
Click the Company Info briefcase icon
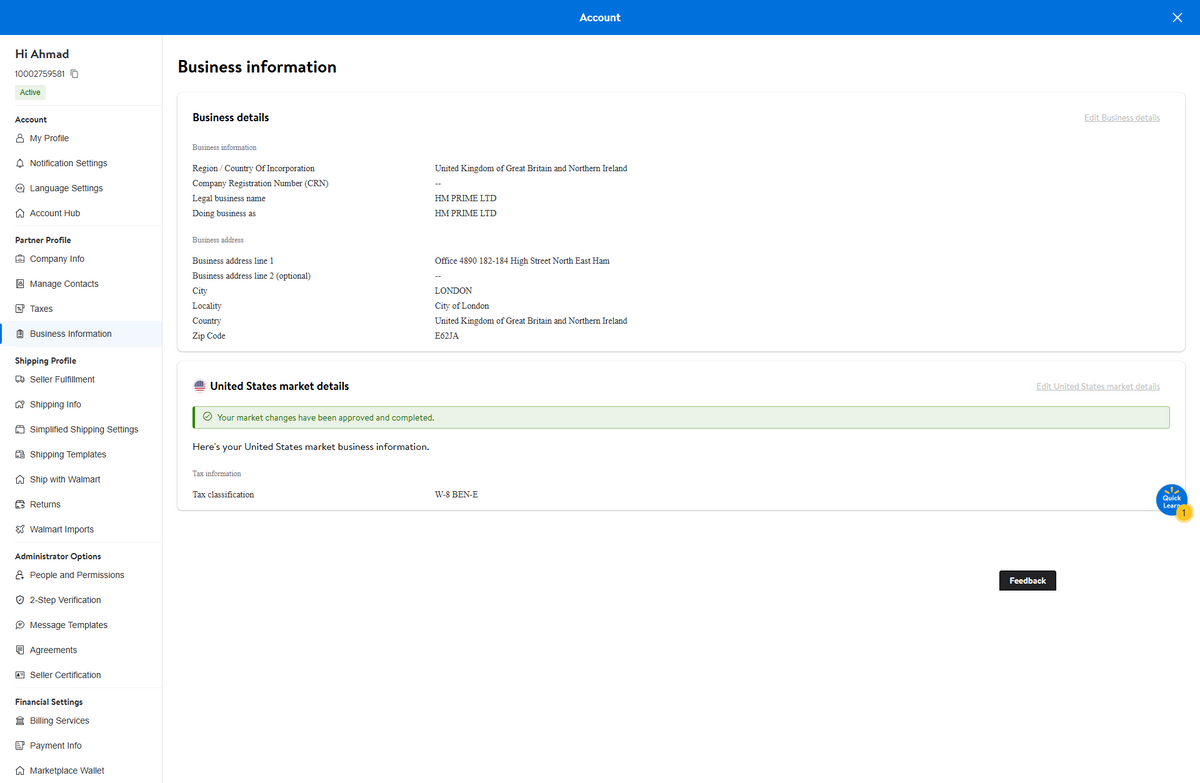(20, 259)
